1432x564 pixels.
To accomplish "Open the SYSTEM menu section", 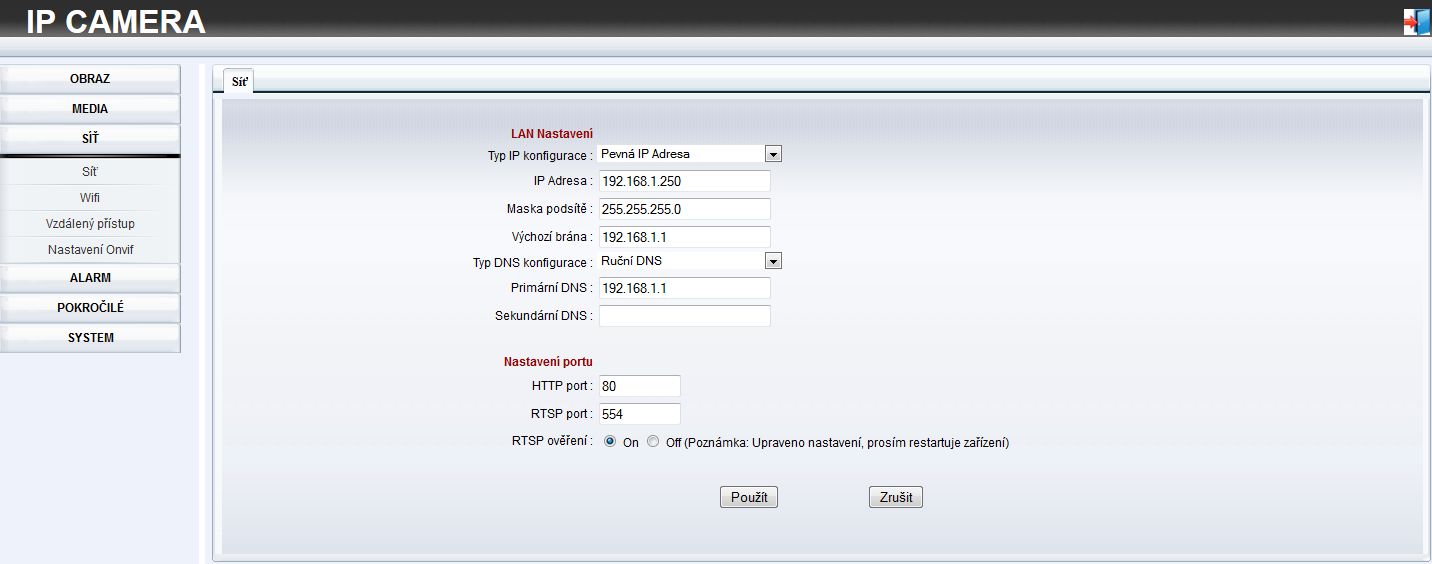I will coord(90,338).
